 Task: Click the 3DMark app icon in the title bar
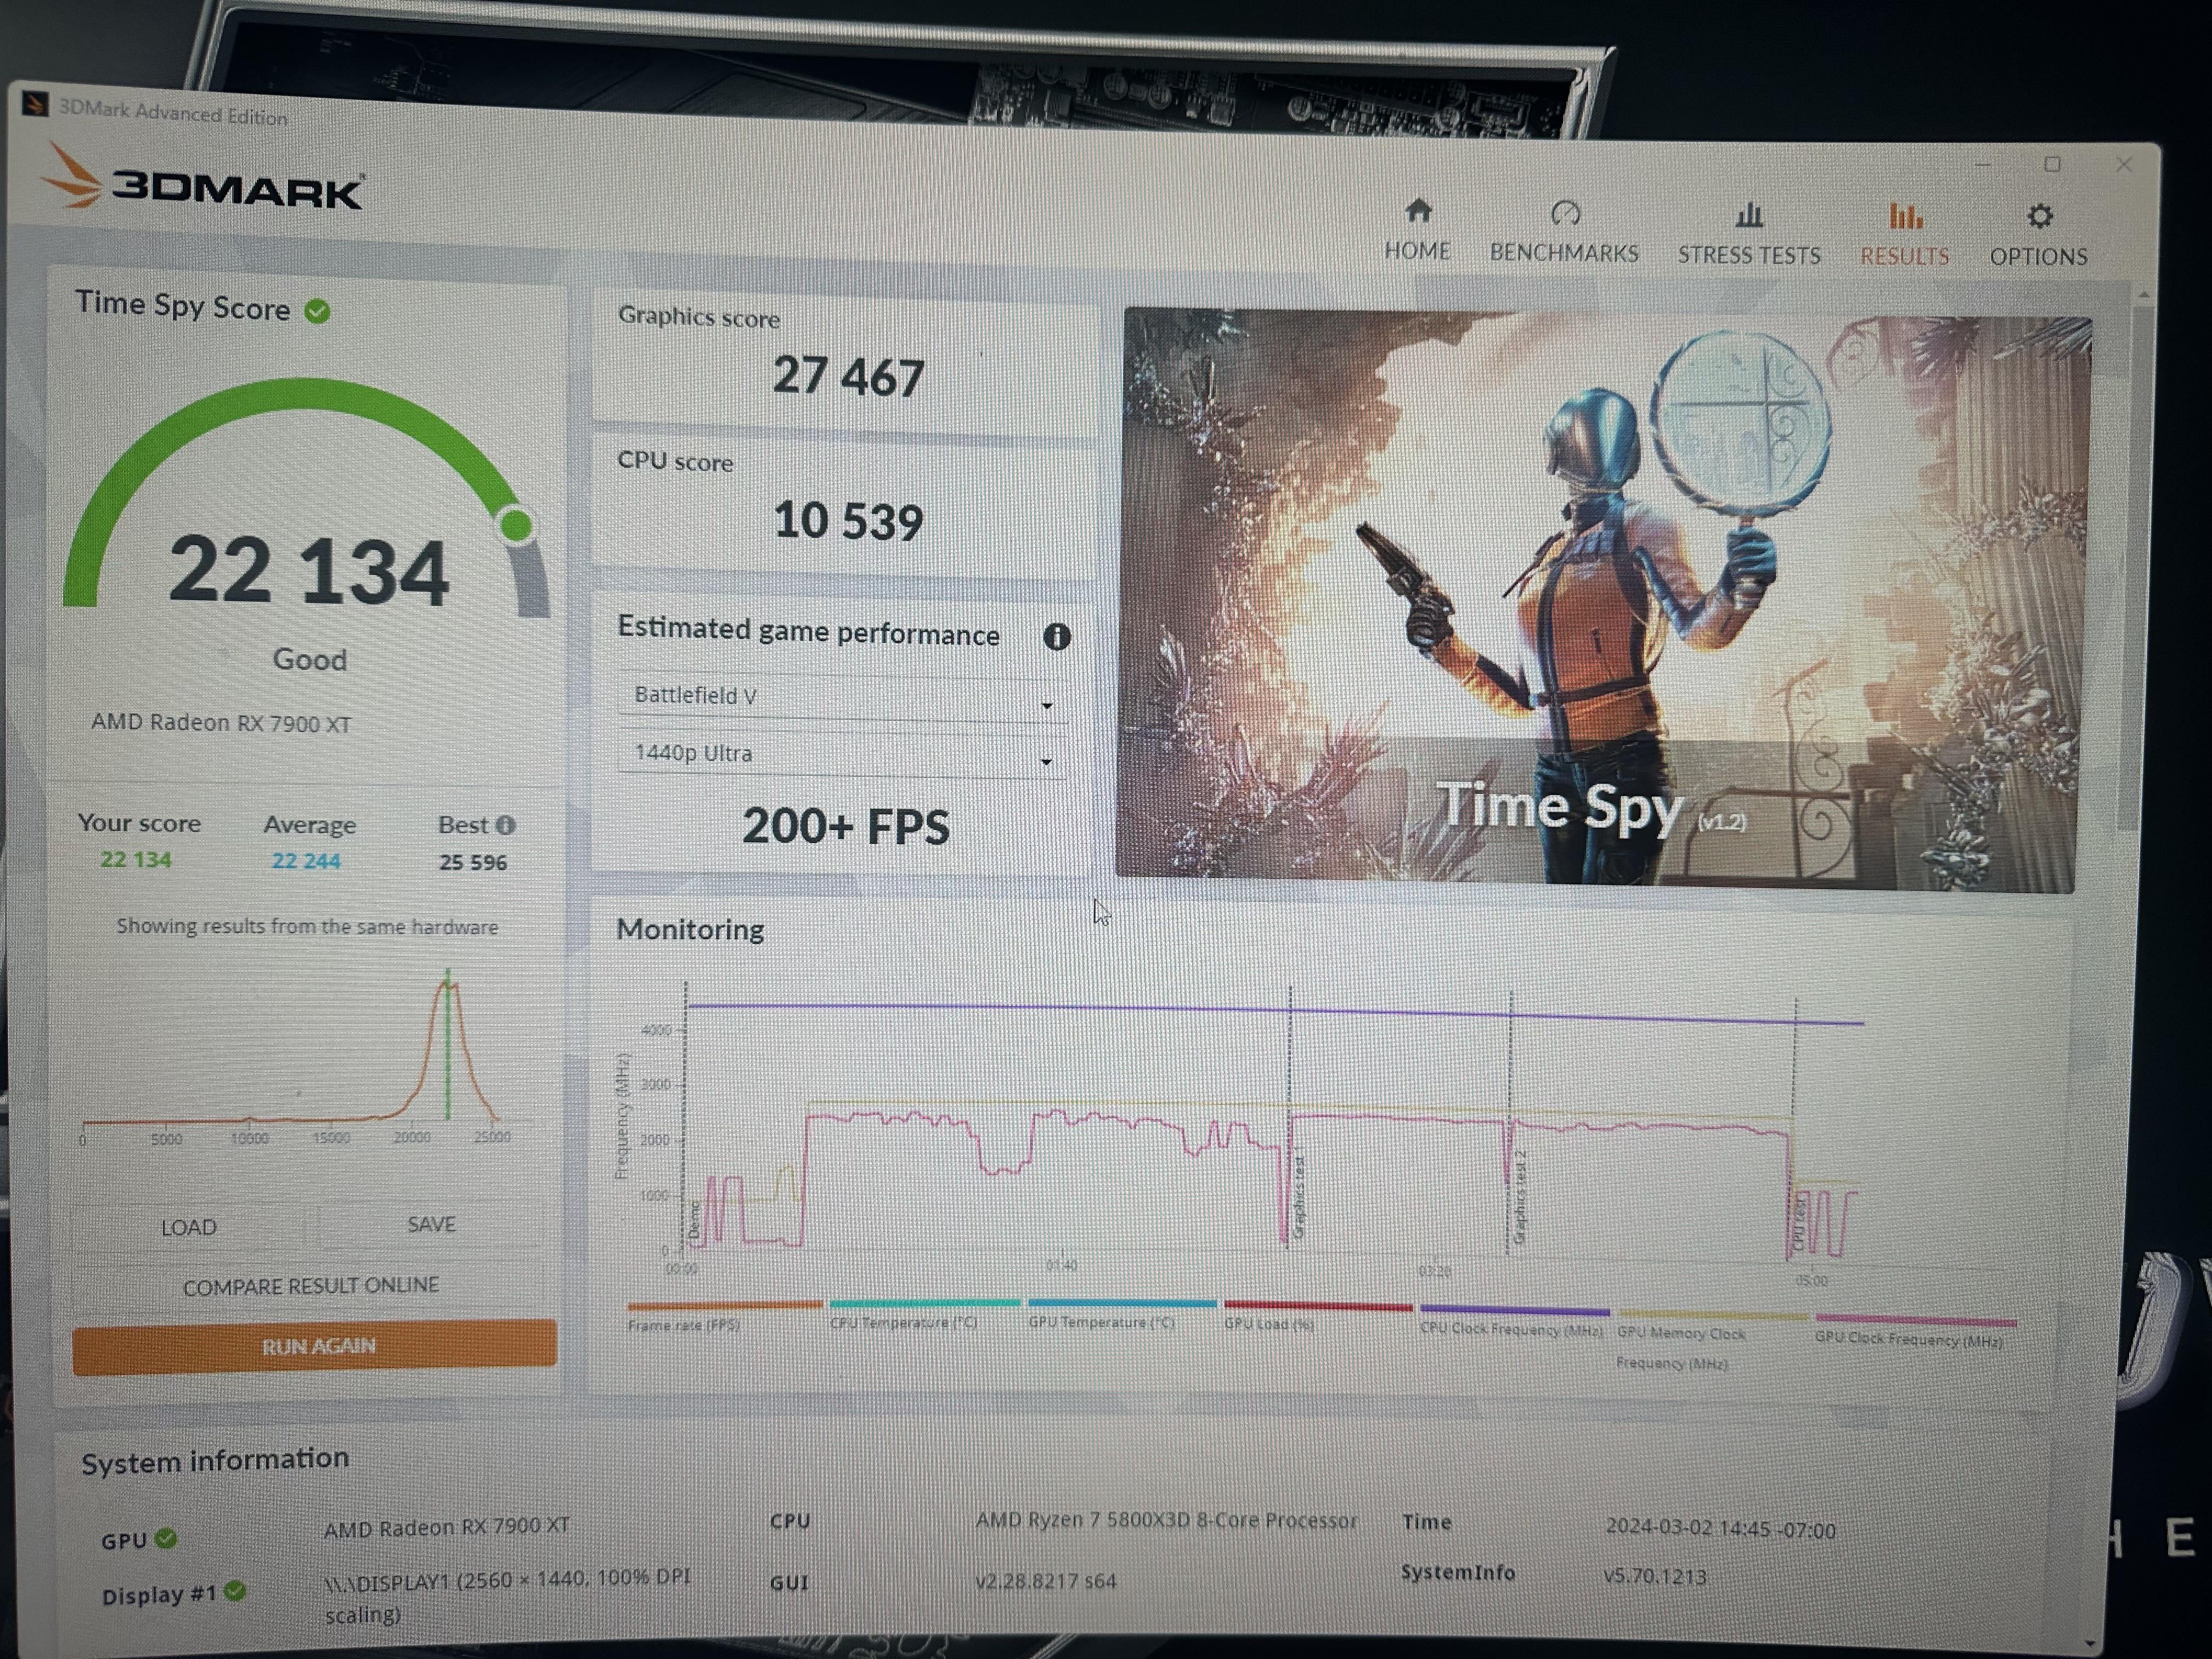pos(36,104)
